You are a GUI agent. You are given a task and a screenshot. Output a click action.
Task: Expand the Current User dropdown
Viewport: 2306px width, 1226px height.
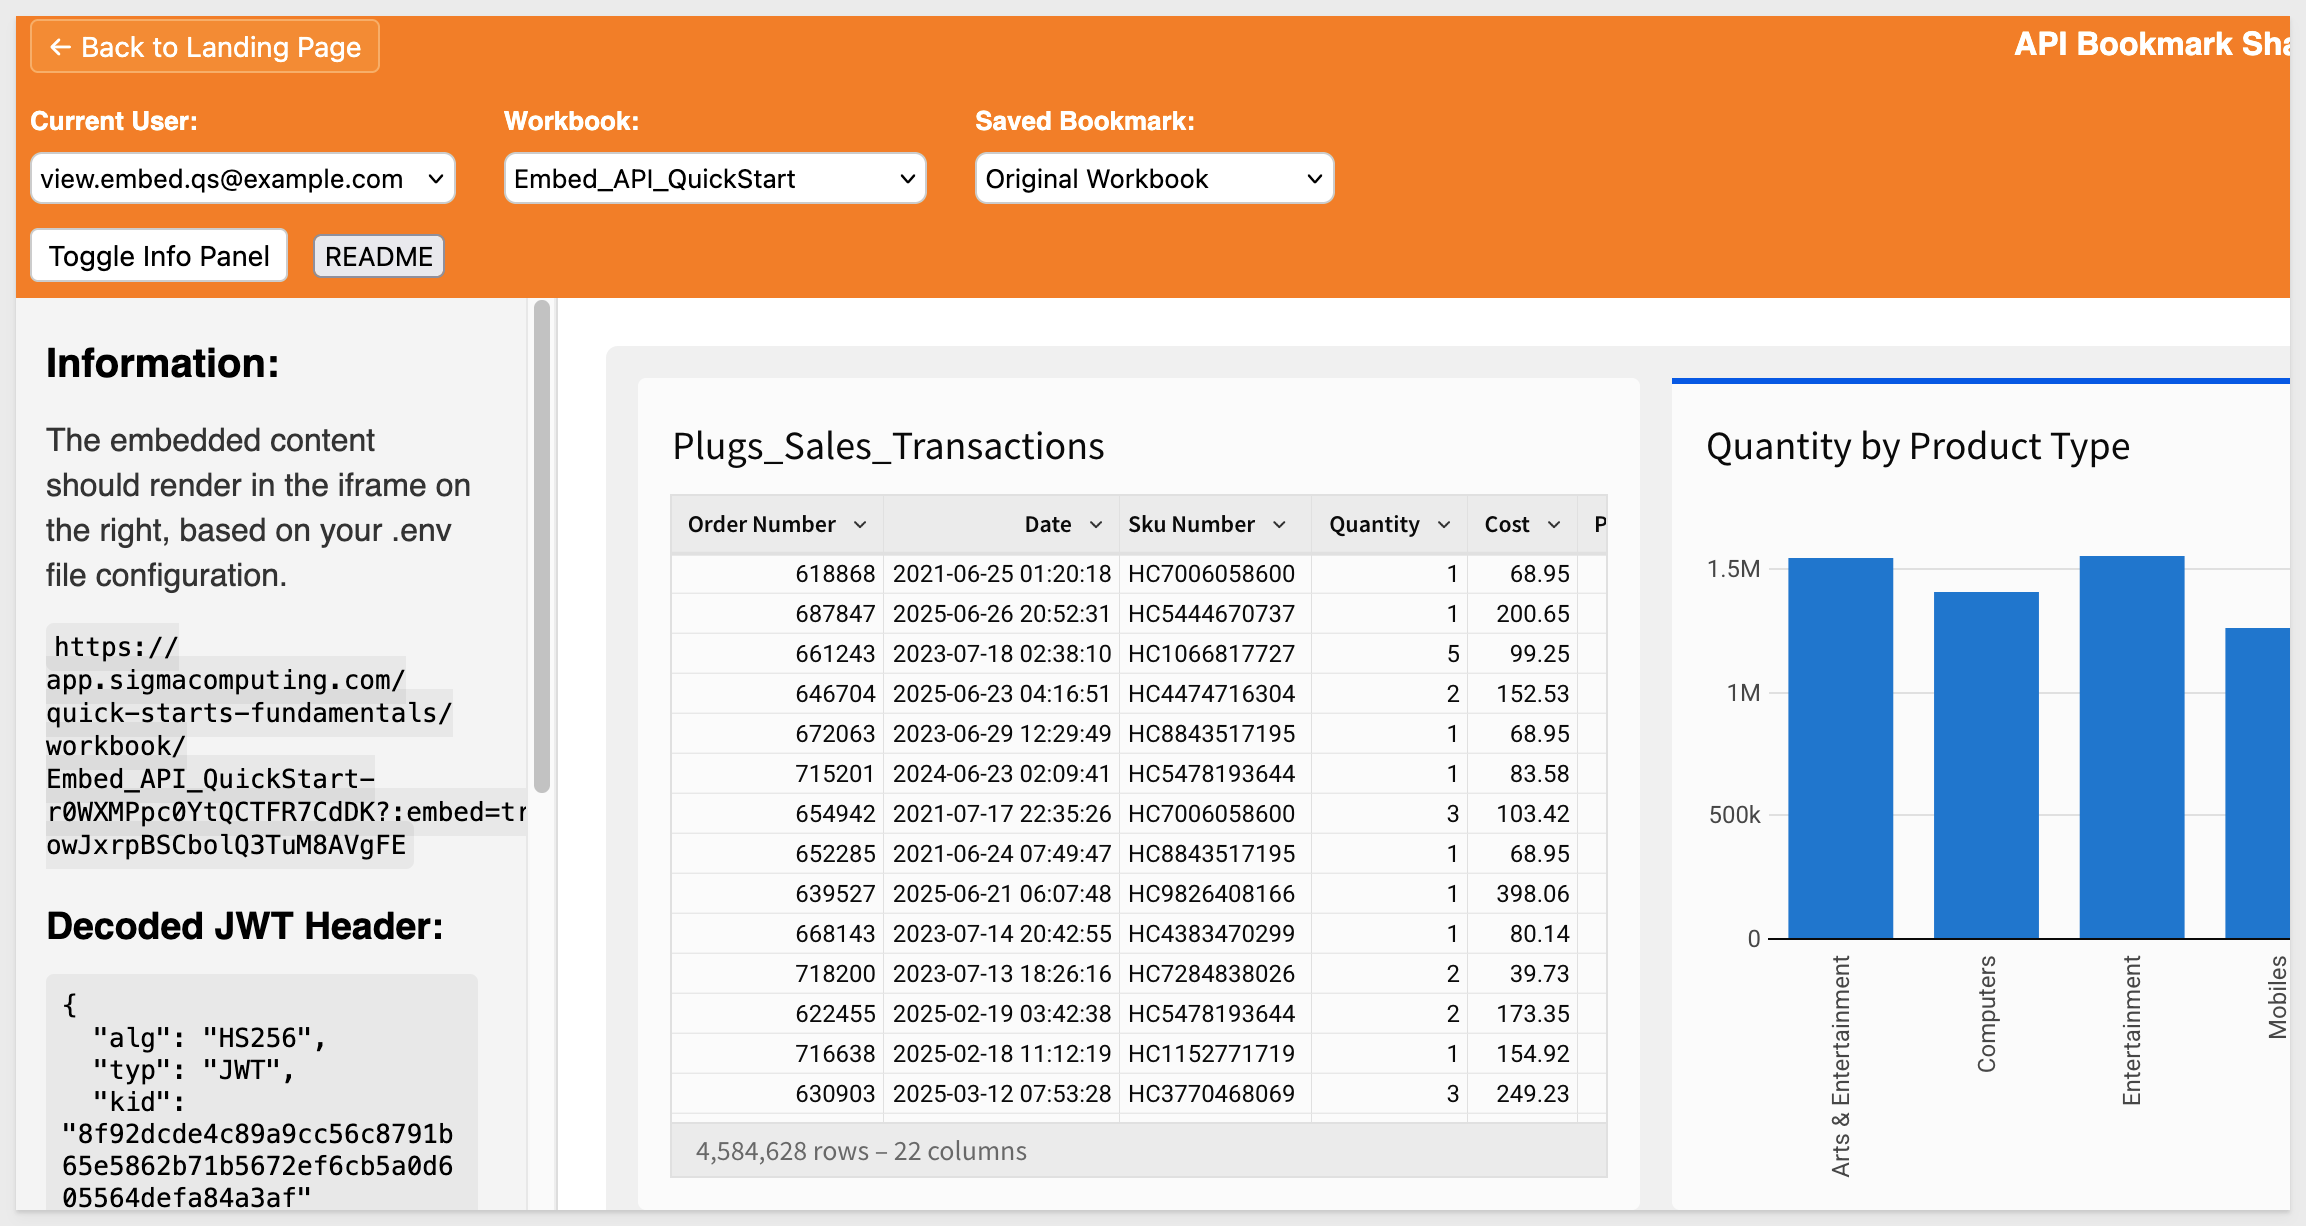tap(243, 179)
